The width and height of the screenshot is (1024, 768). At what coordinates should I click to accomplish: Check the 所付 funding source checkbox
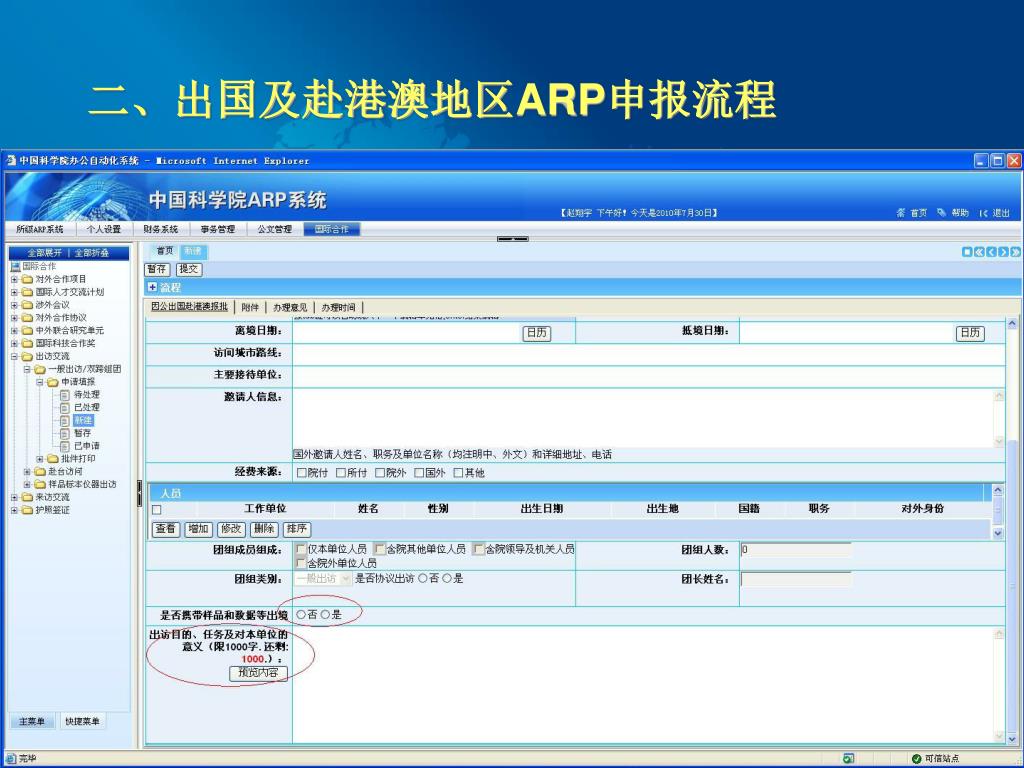click(x=341, y=473)
